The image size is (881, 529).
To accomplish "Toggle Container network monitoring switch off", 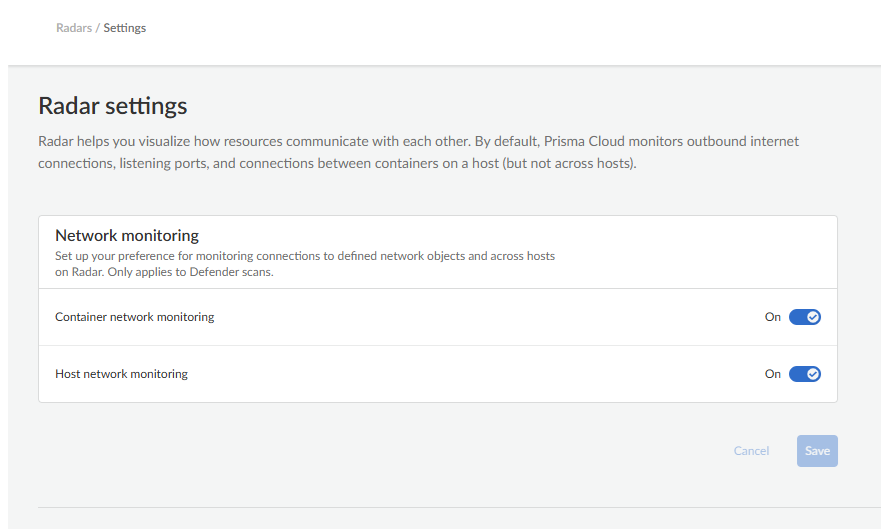I will (x=805, y=317).
